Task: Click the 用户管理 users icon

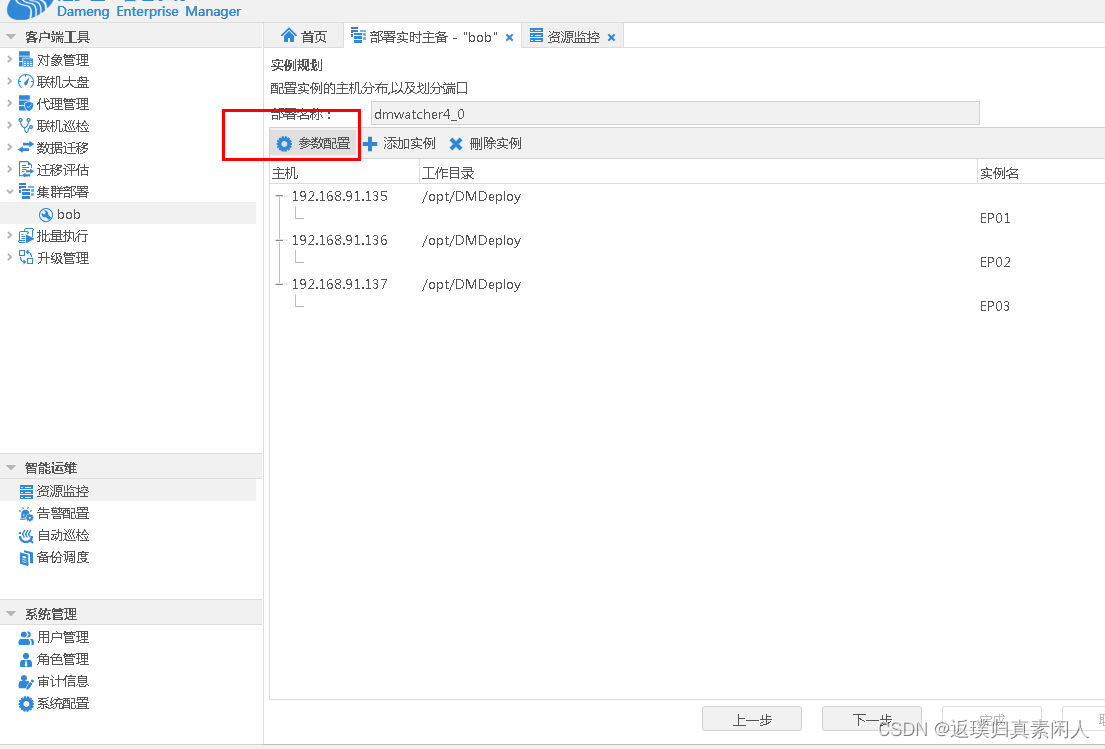Action: pyautogui.click(x=26, y=637)
